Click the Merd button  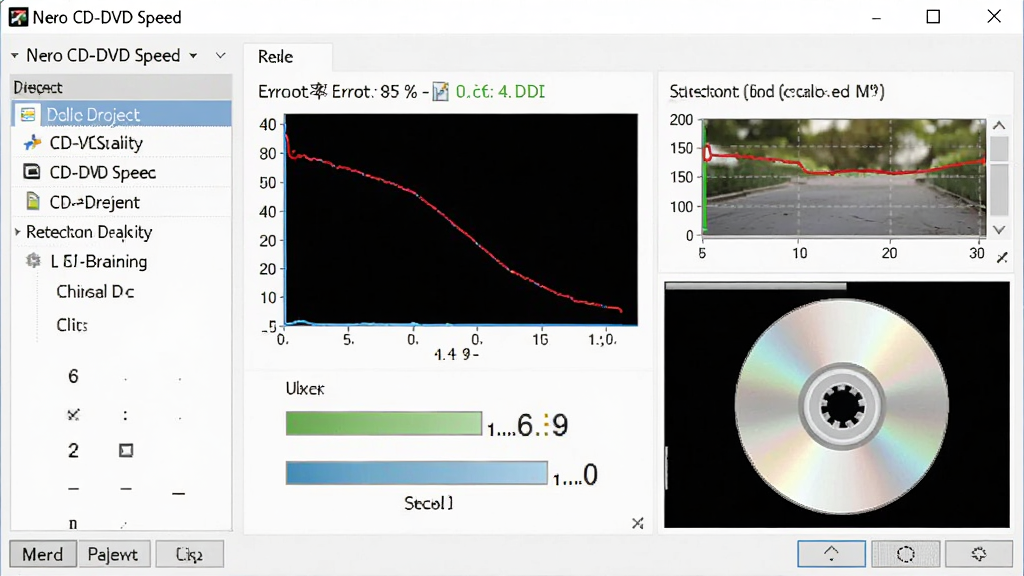(x=43, y=554)
